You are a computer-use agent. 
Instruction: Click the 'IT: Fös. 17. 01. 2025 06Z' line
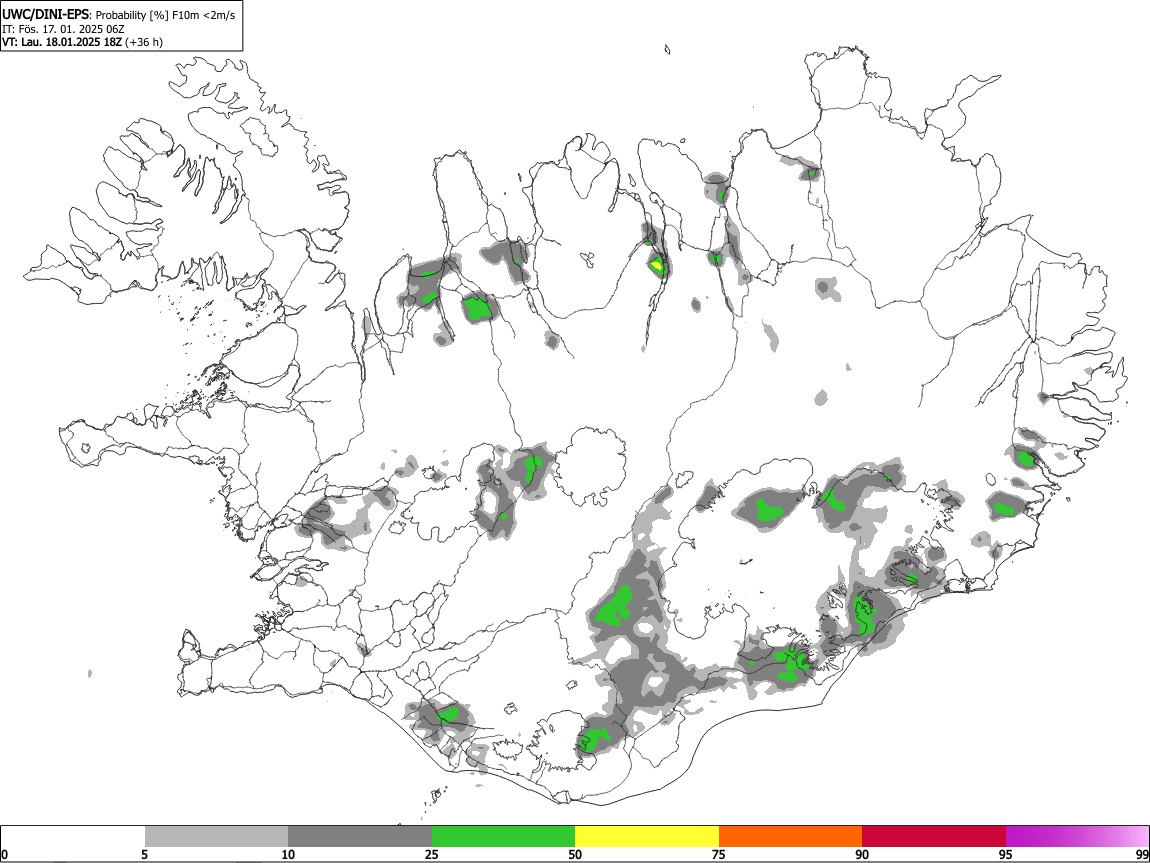click(x=63, y=29)
